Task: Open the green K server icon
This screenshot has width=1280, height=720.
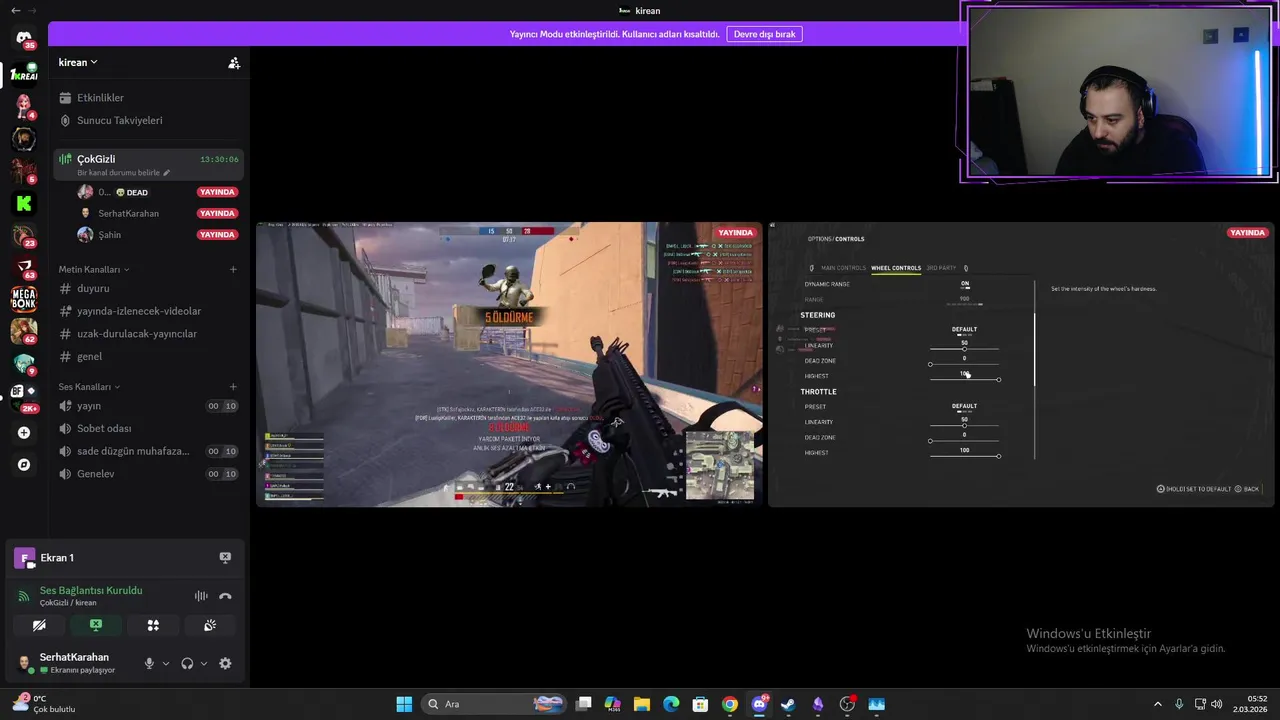Action: [x=24, y=203]
